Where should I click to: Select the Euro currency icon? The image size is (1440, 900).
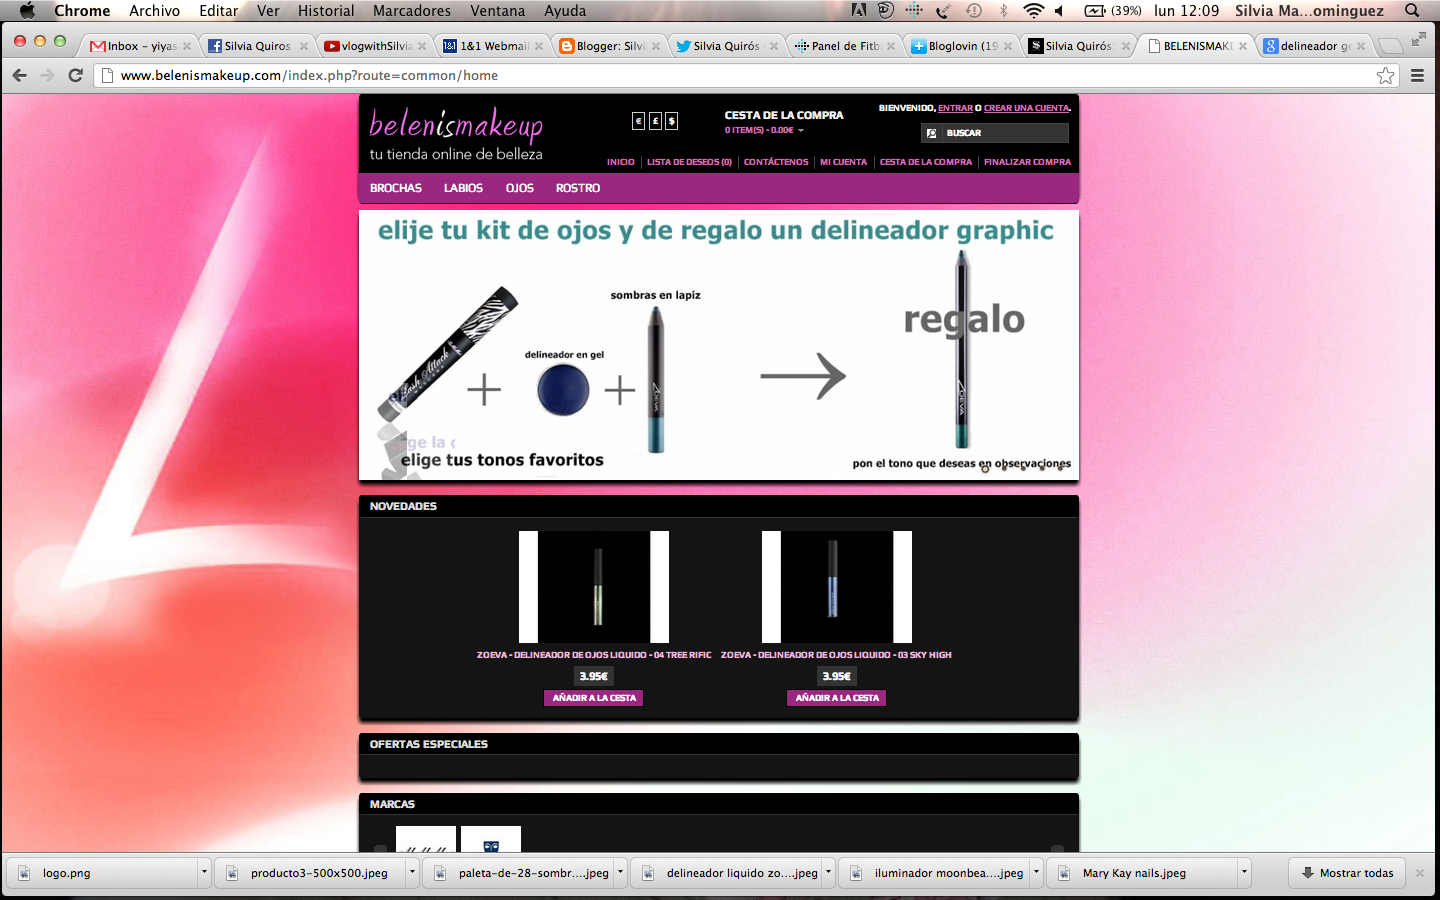pyautogui.click(x=638, y=121)
